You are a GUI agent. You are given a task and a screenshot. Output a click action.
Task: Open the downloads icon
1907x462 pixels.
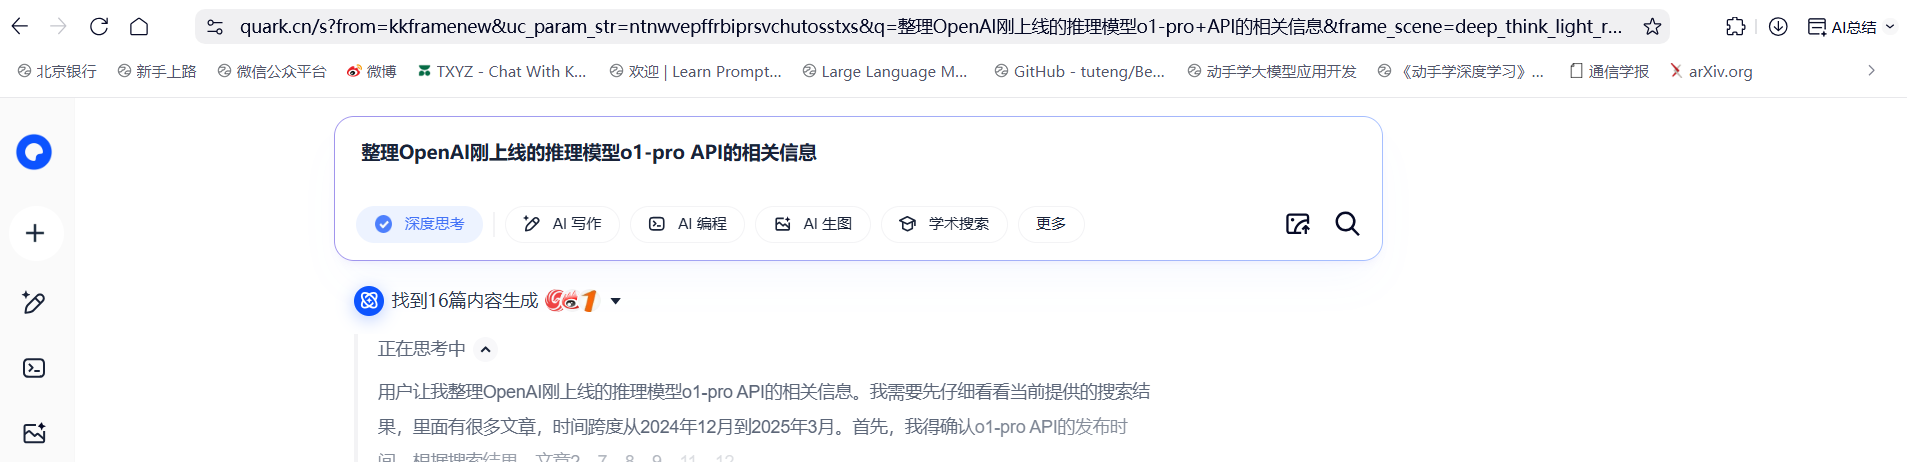[1778, 27]
